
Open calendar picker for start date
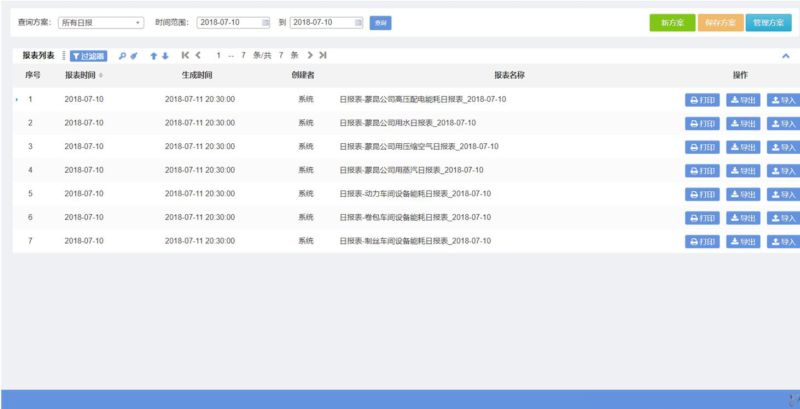click(x=265, y=22)
